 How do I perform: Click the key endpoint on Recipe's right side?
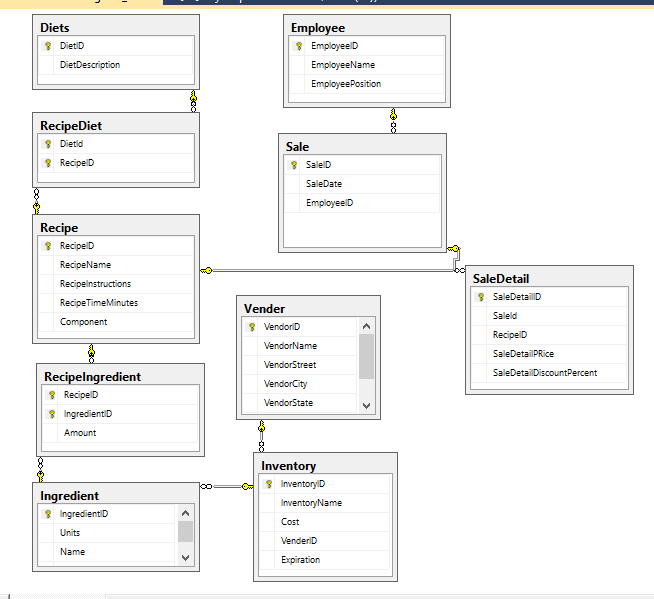click(206, 271)
